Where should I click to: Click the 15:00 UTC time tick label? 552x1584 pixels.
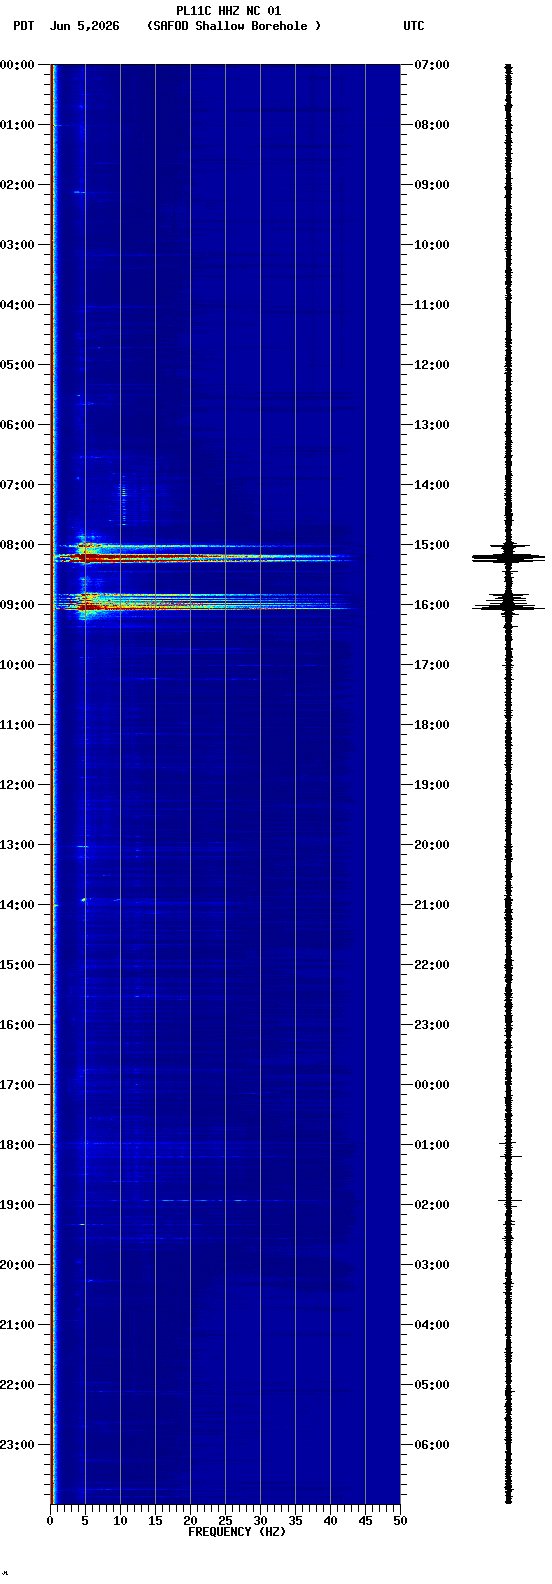tap(432, 545)
